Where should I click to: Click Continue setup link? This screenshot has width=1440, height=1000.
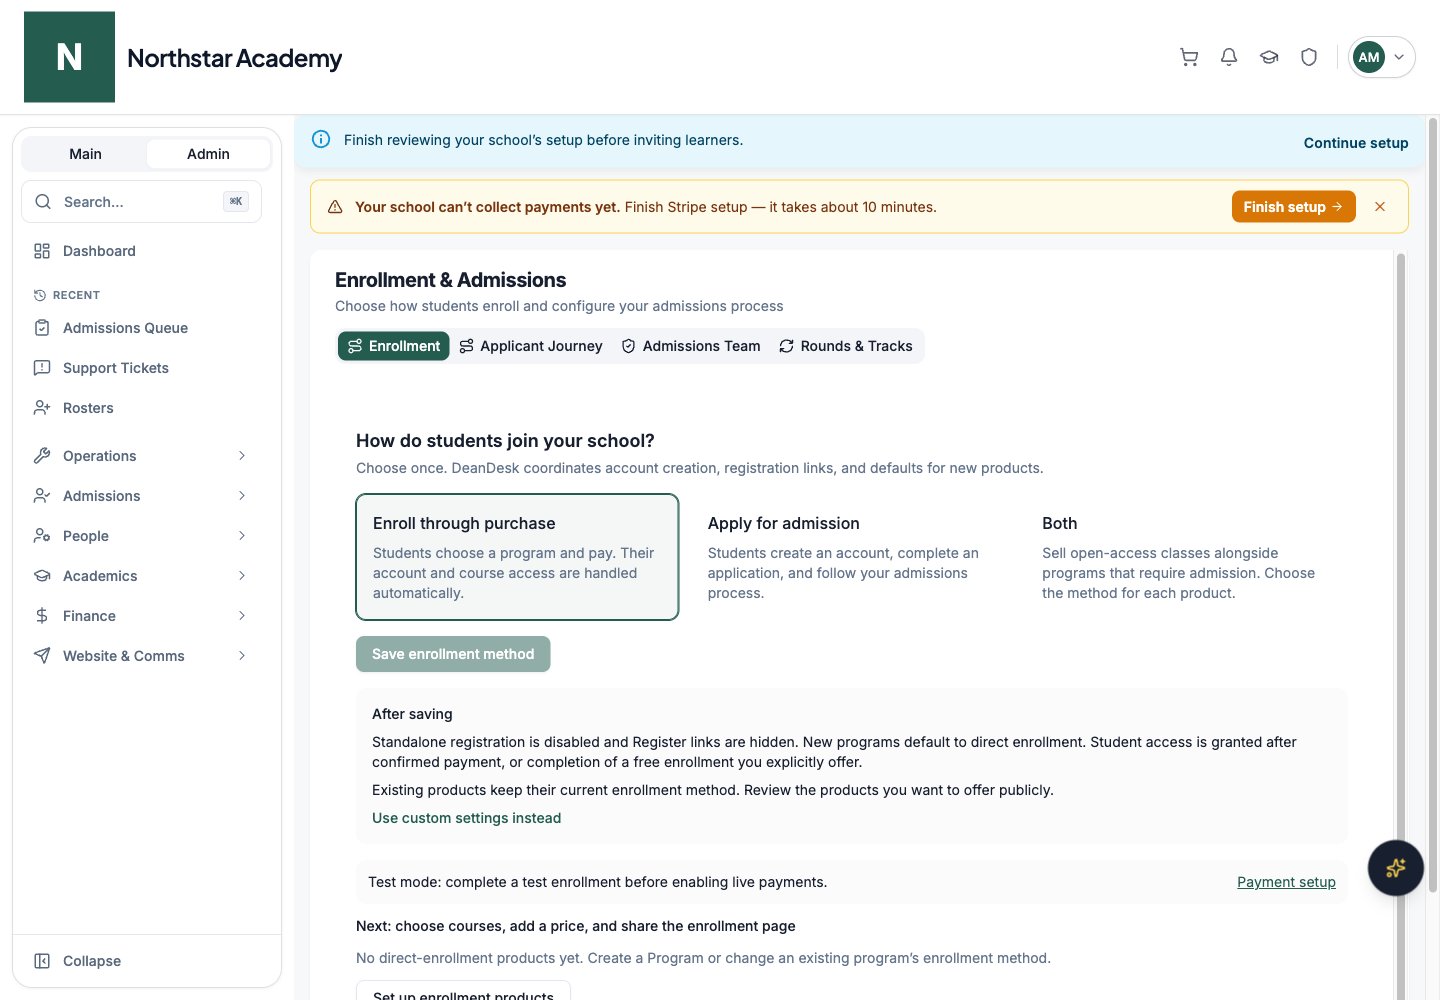click(1356, 143)
